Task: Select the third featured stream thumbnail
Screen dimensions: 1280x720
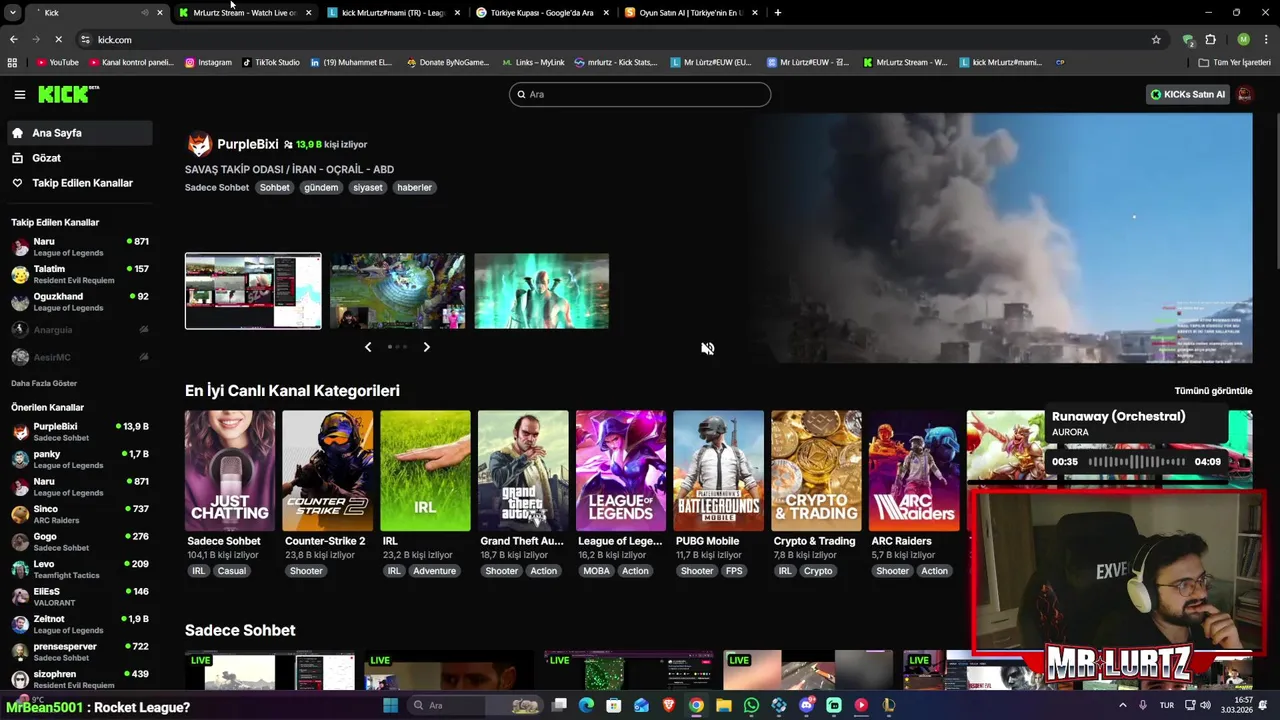Action: tap(541, 291)
